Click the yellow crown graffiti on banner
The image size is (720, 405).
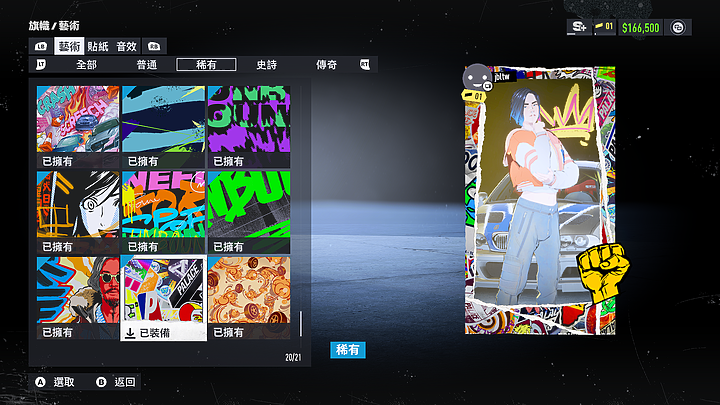pos(567,115)
